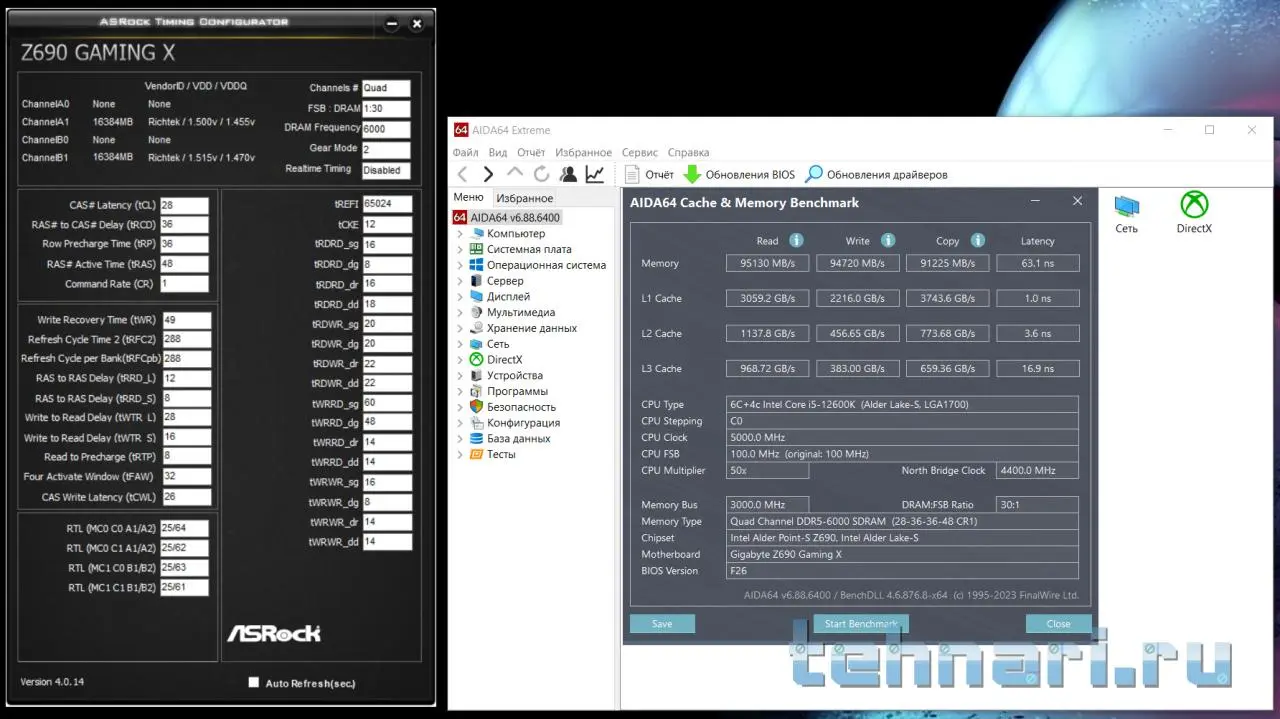Click the L3 Cache Write 383.00 GB/s value
This screenshot has width=1280, height=719.
(x=858, y=368)
